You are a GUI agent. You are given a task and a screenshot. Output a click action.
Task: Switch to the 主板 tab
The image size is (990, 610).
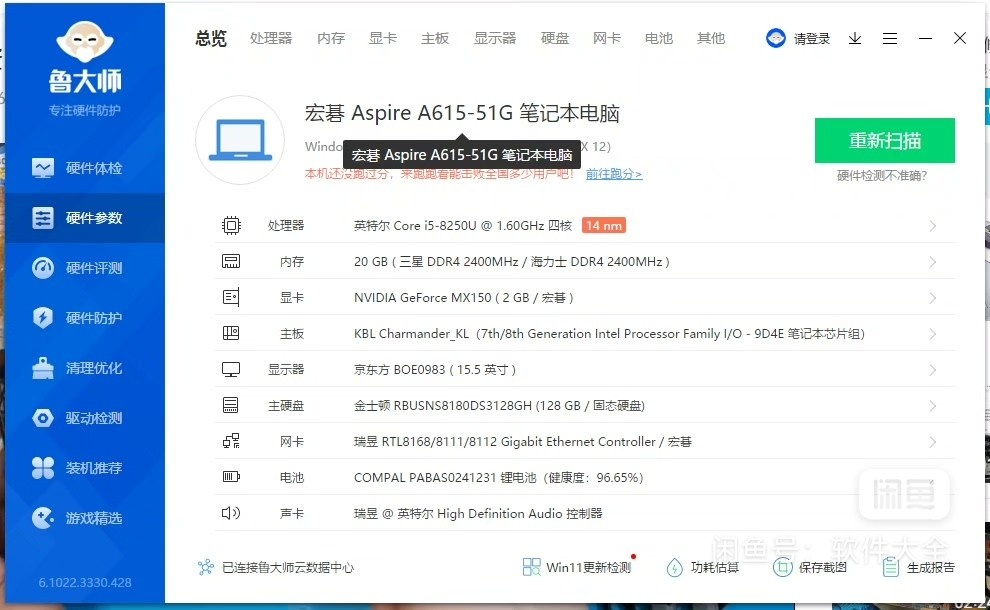tap(435, 39)
